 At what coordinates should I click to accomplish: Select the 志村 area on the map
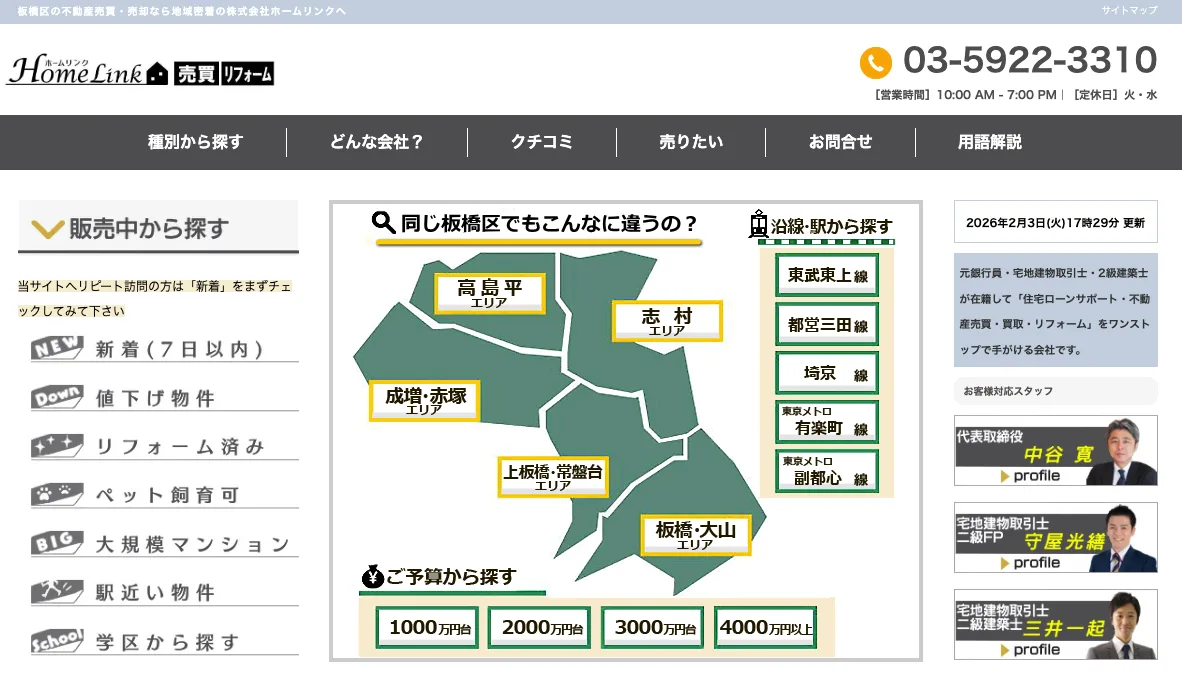(x=666, y=320)
